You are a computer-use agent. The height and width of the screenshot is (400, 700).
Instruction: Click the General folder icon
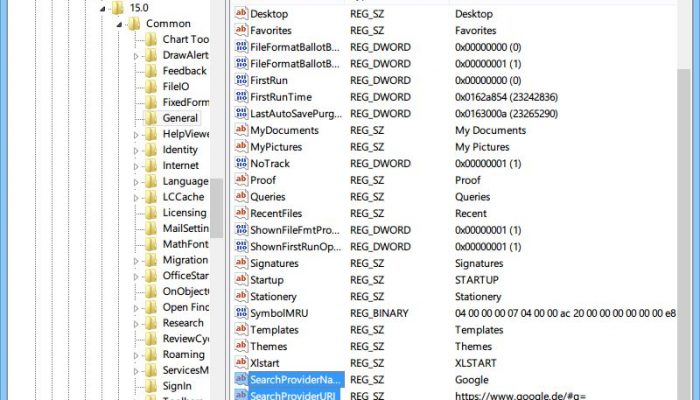tap(151, 118)
